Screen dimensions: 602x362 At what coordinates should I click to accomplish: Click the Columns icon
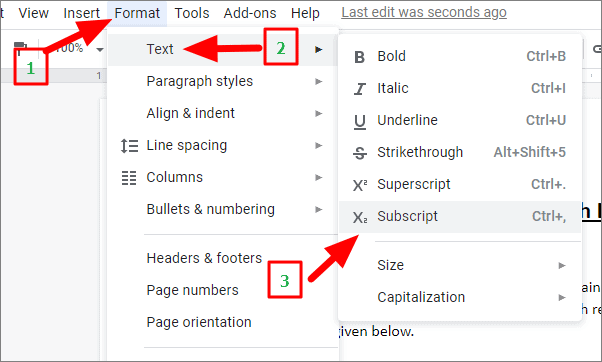coord(129,178)
